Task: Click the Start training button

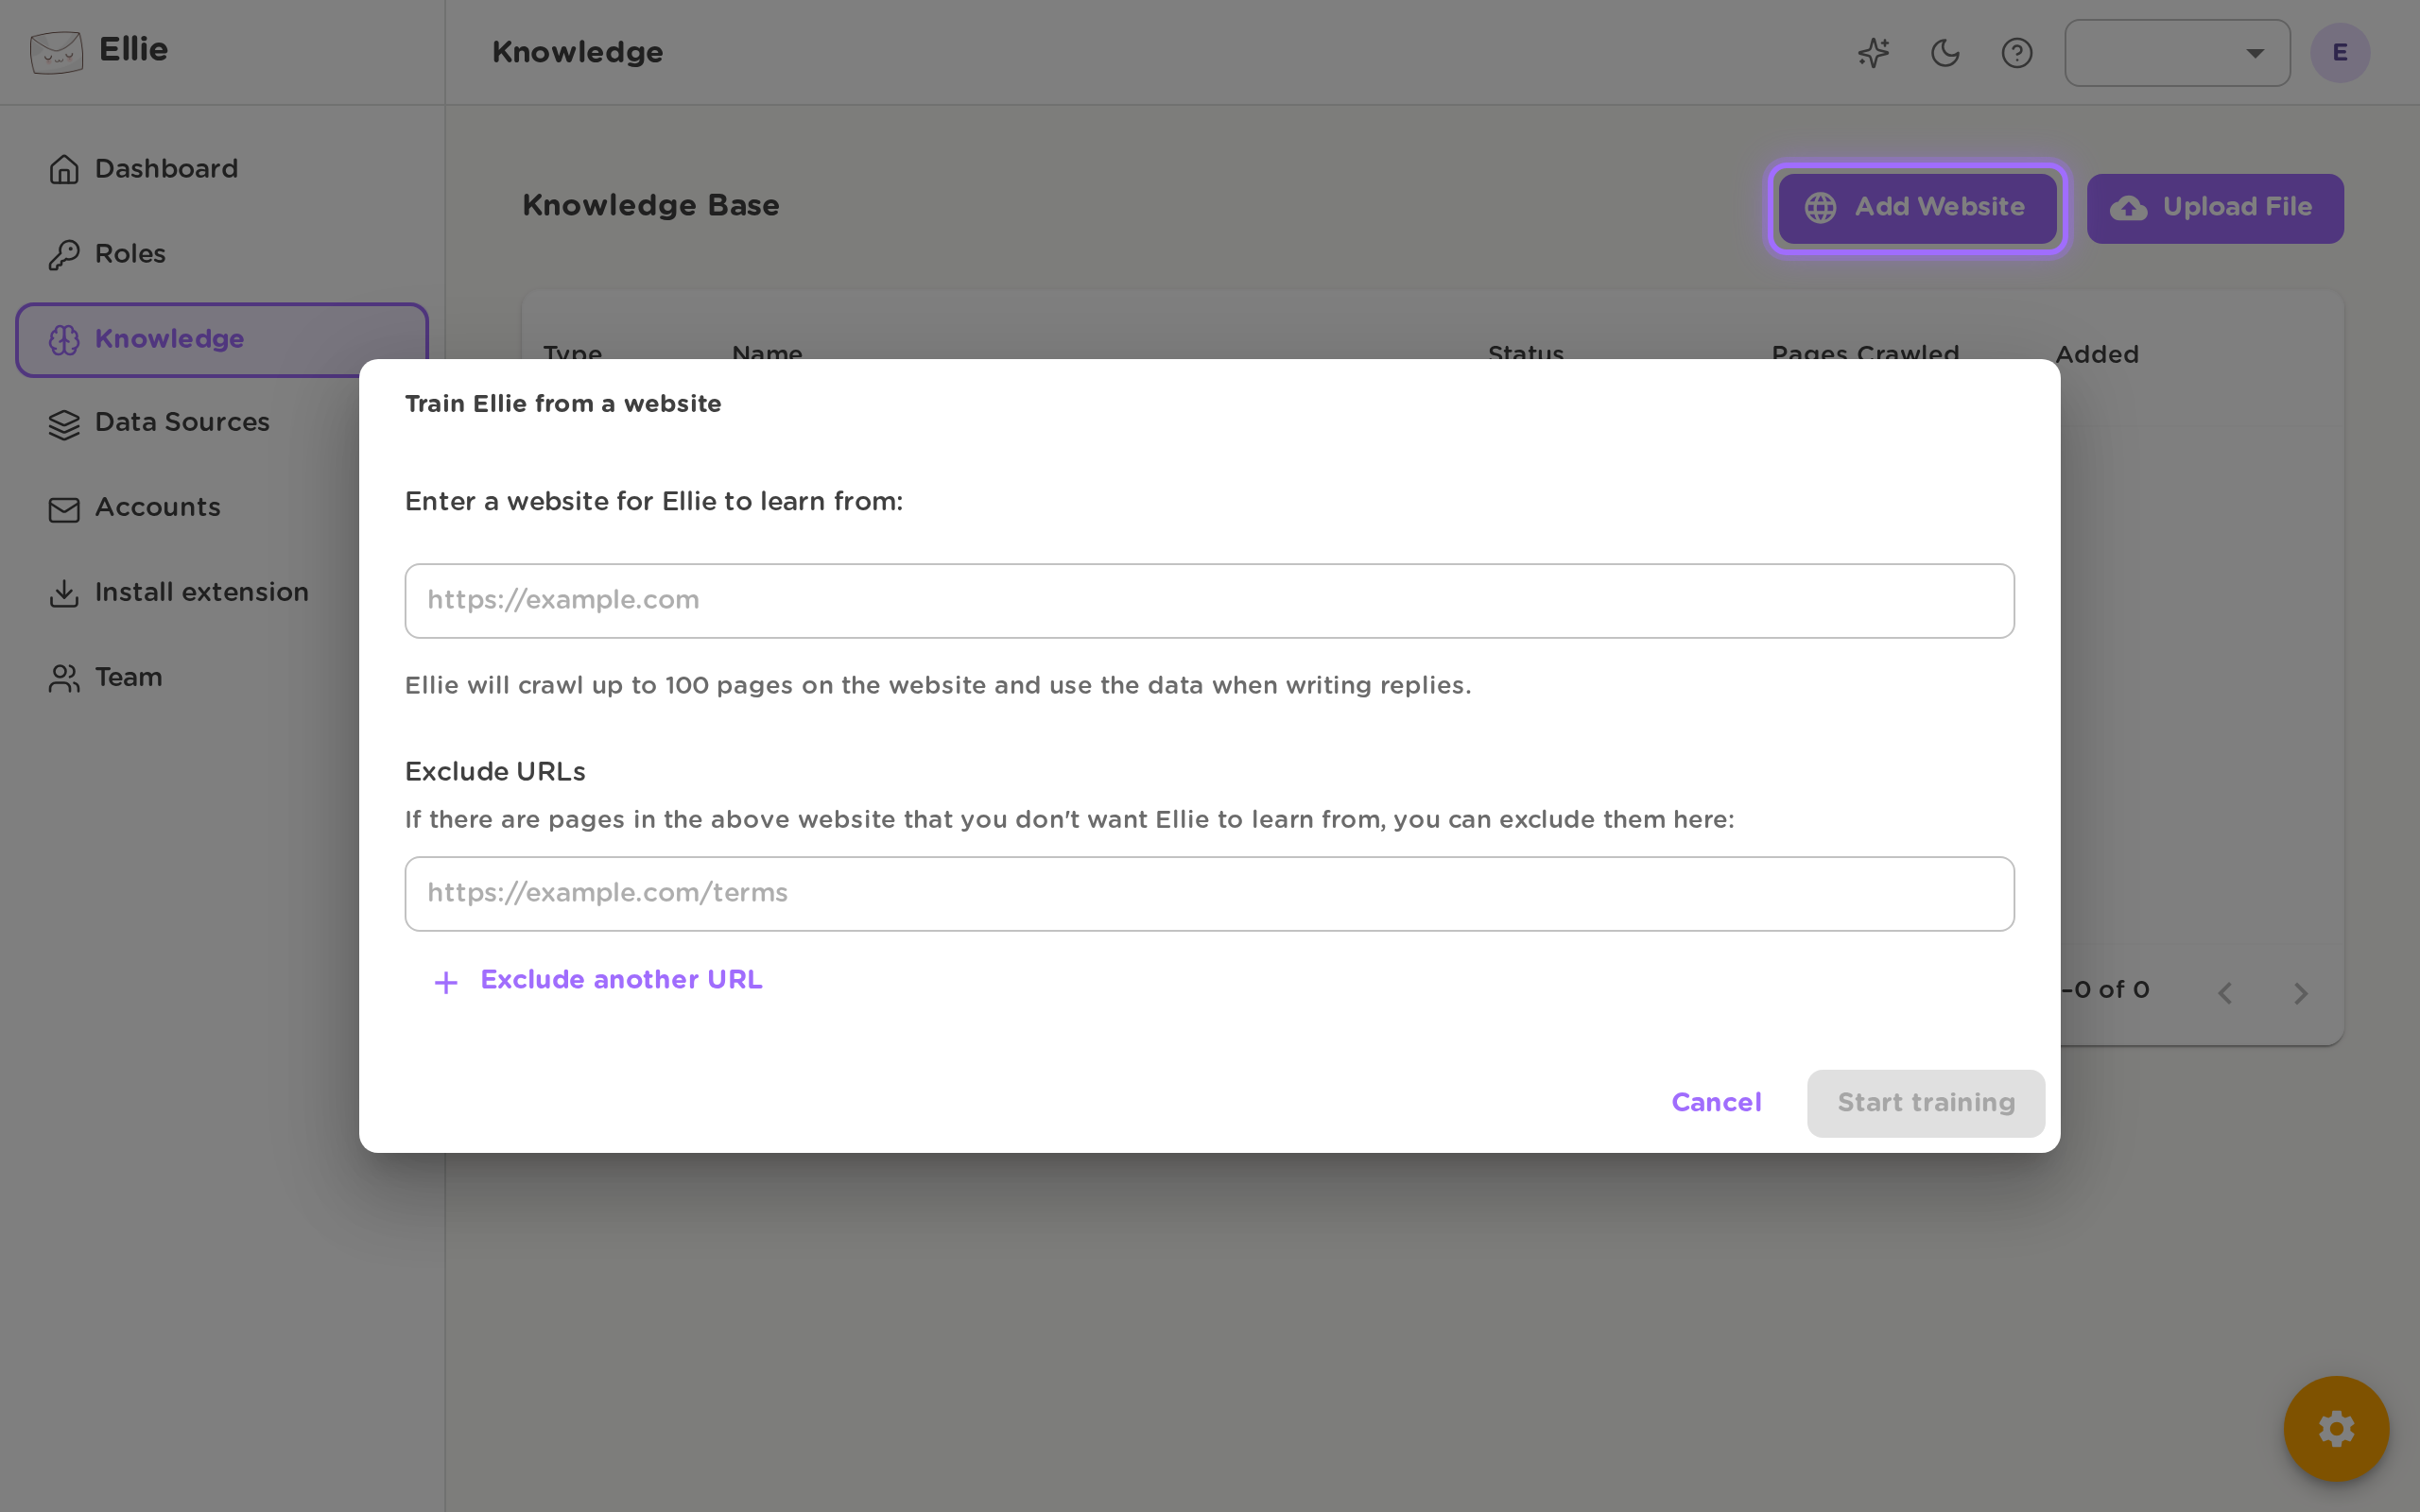Action: [1926, 1103]
